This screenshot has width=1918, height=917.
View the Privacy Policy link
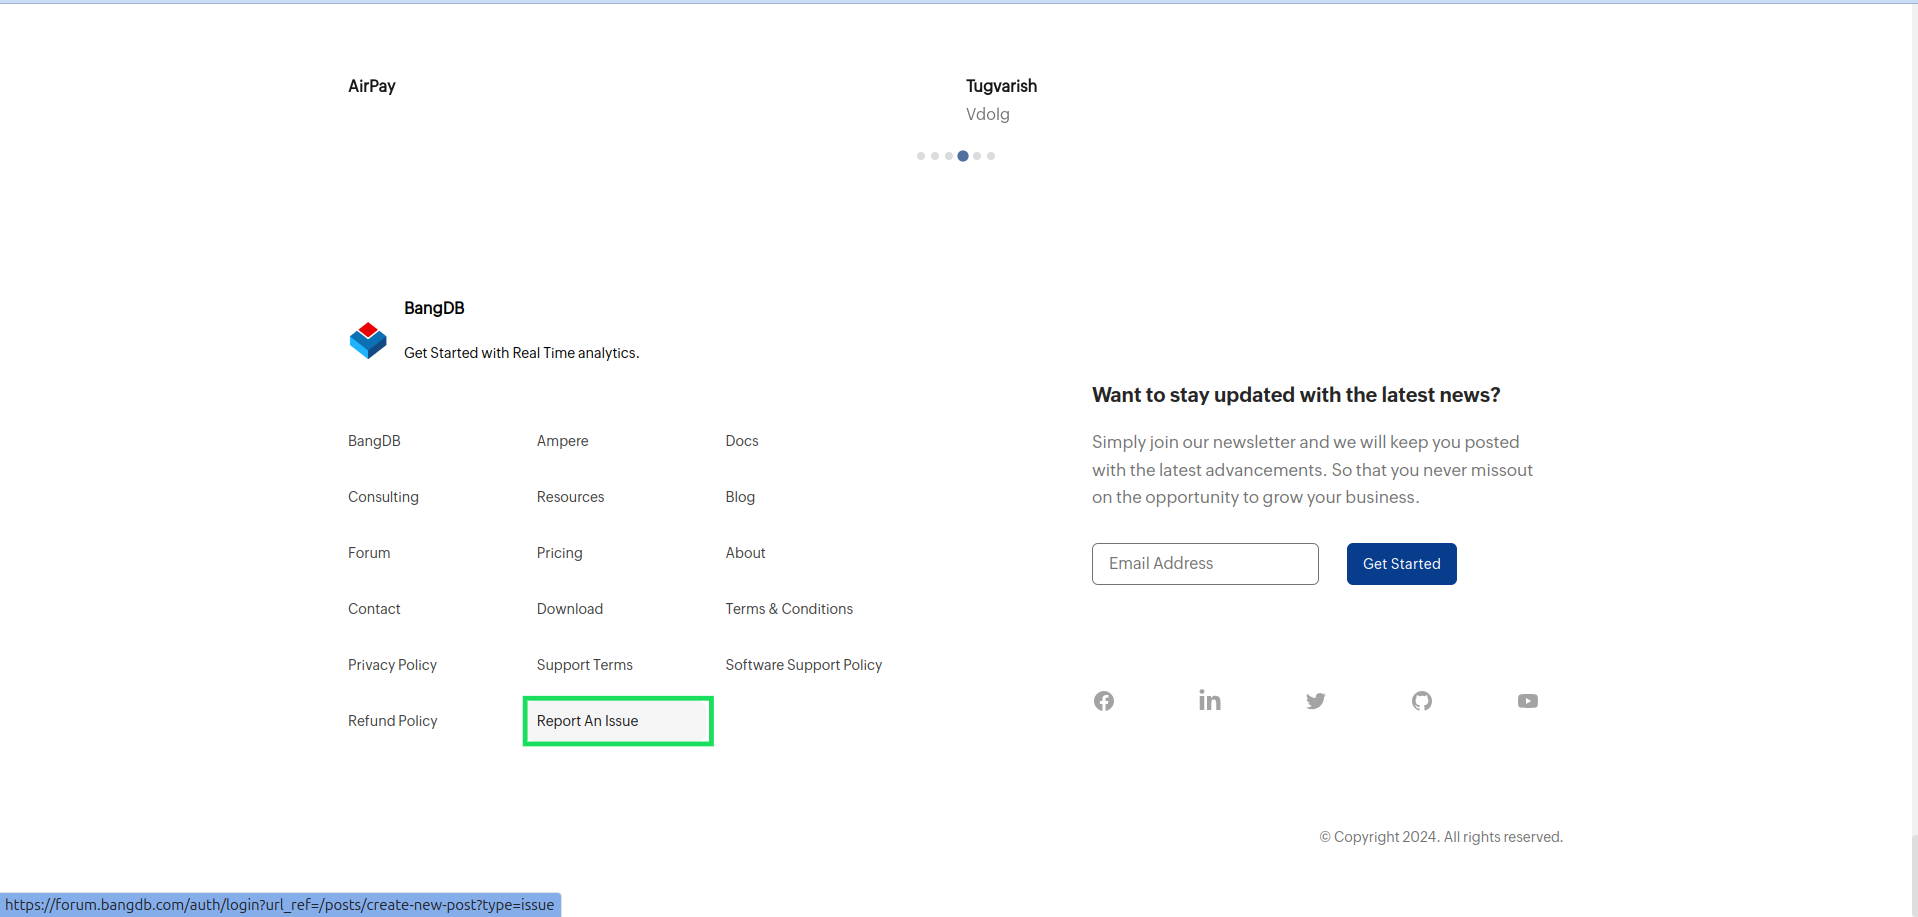(x=392, y=665)
